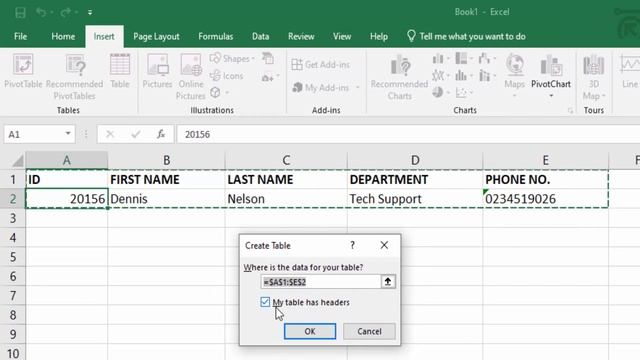This screenshot has height=360, width=640.
Task: Open Recommended Charts
Action: [x=399, y=77]
